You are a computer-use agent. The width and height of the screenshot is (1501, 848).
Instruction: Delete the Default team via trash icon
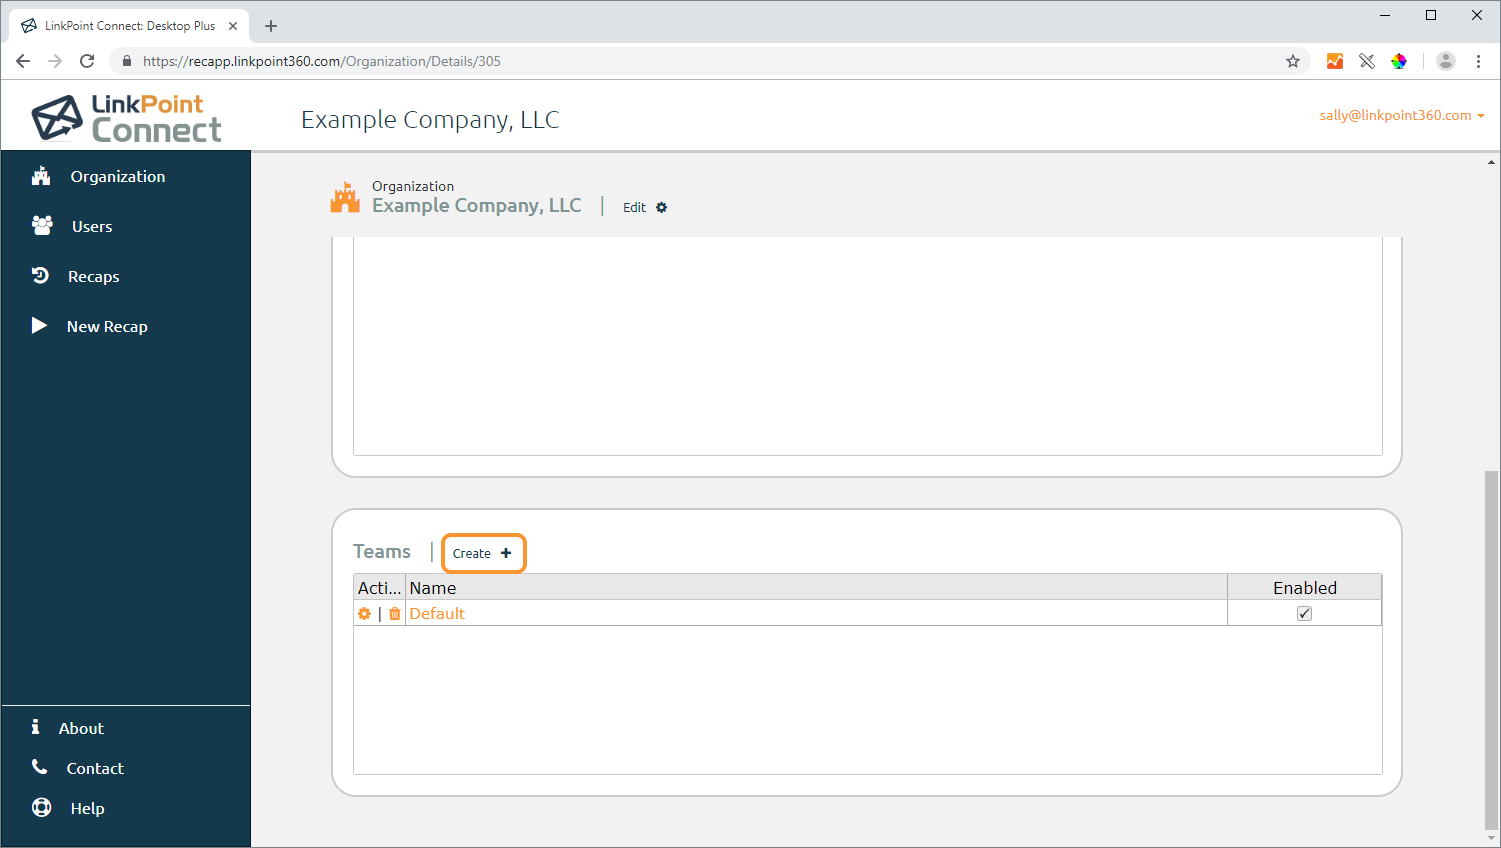tap(395, 614)
